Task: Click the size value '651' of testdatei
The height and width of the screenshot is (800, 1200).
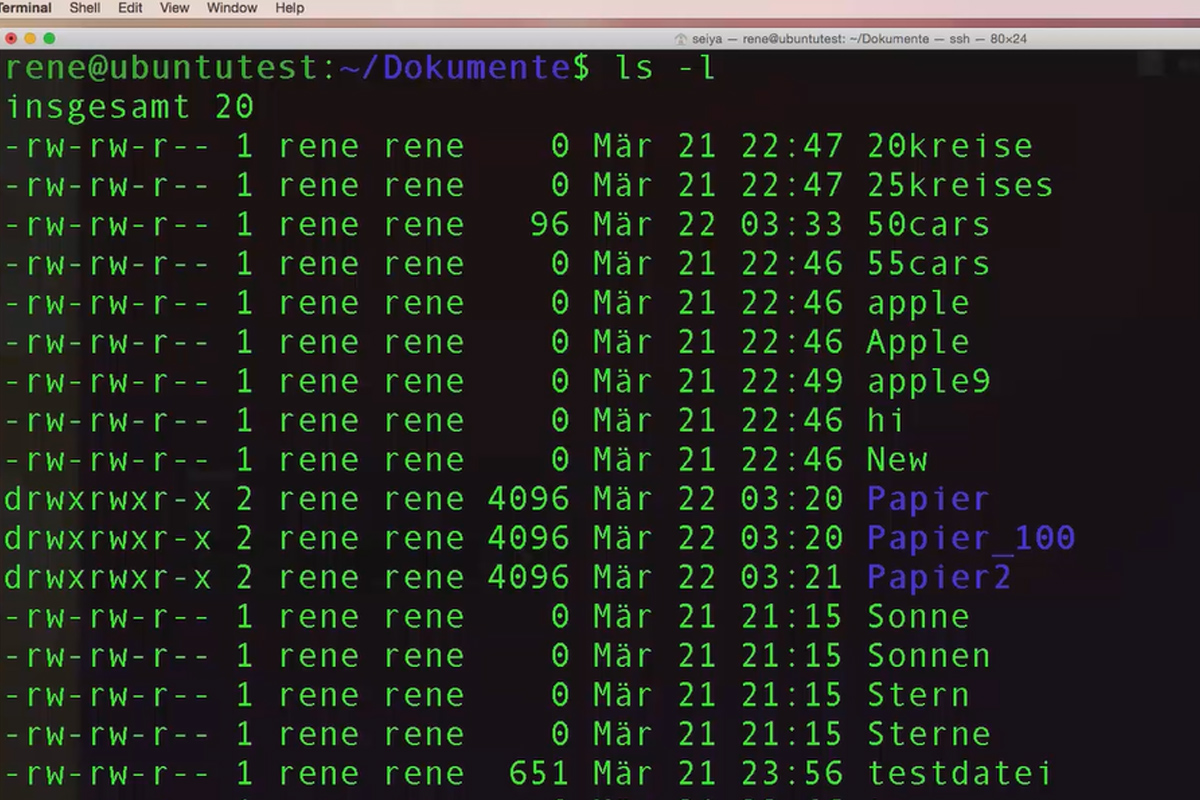Action: point(539,774)
